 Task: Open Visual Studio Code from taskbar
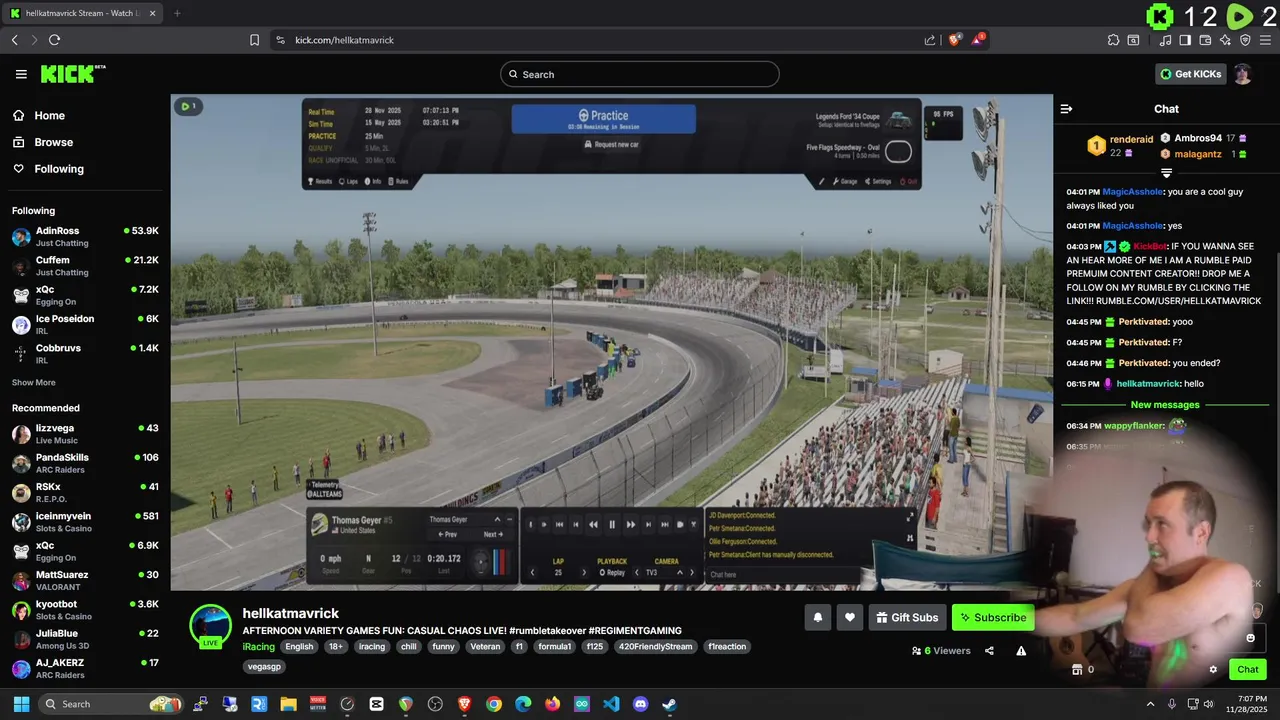(x=611, y=704)
